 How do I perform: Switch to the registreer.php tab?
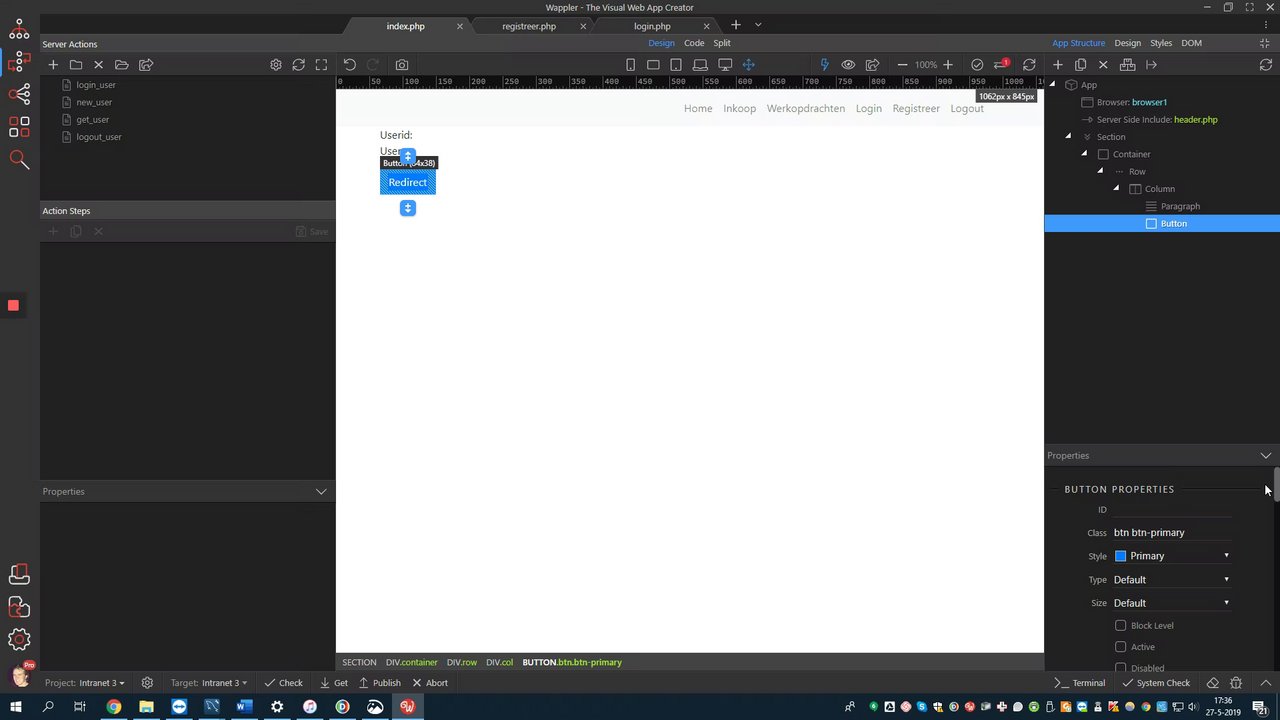tap(528, 26)
